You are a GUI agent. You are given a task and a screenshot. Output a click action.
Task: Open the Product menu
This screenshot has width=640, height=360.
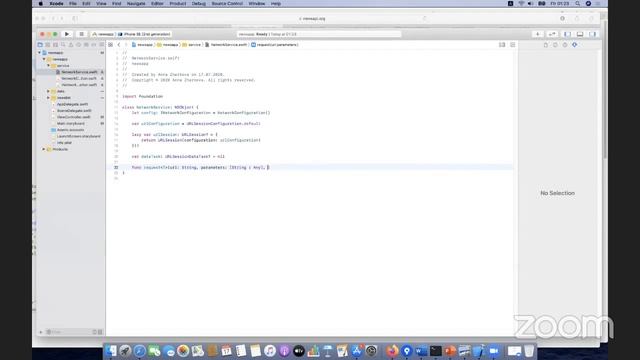click(x=178, y=4)
